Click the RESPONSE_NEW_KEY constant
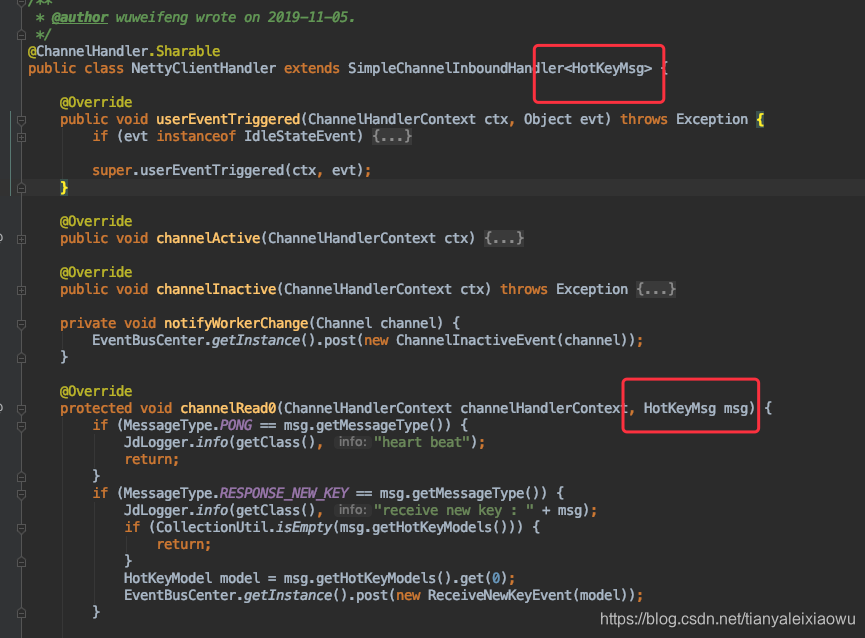The height and width of the screenshot is (638, 865). point(284,492)
